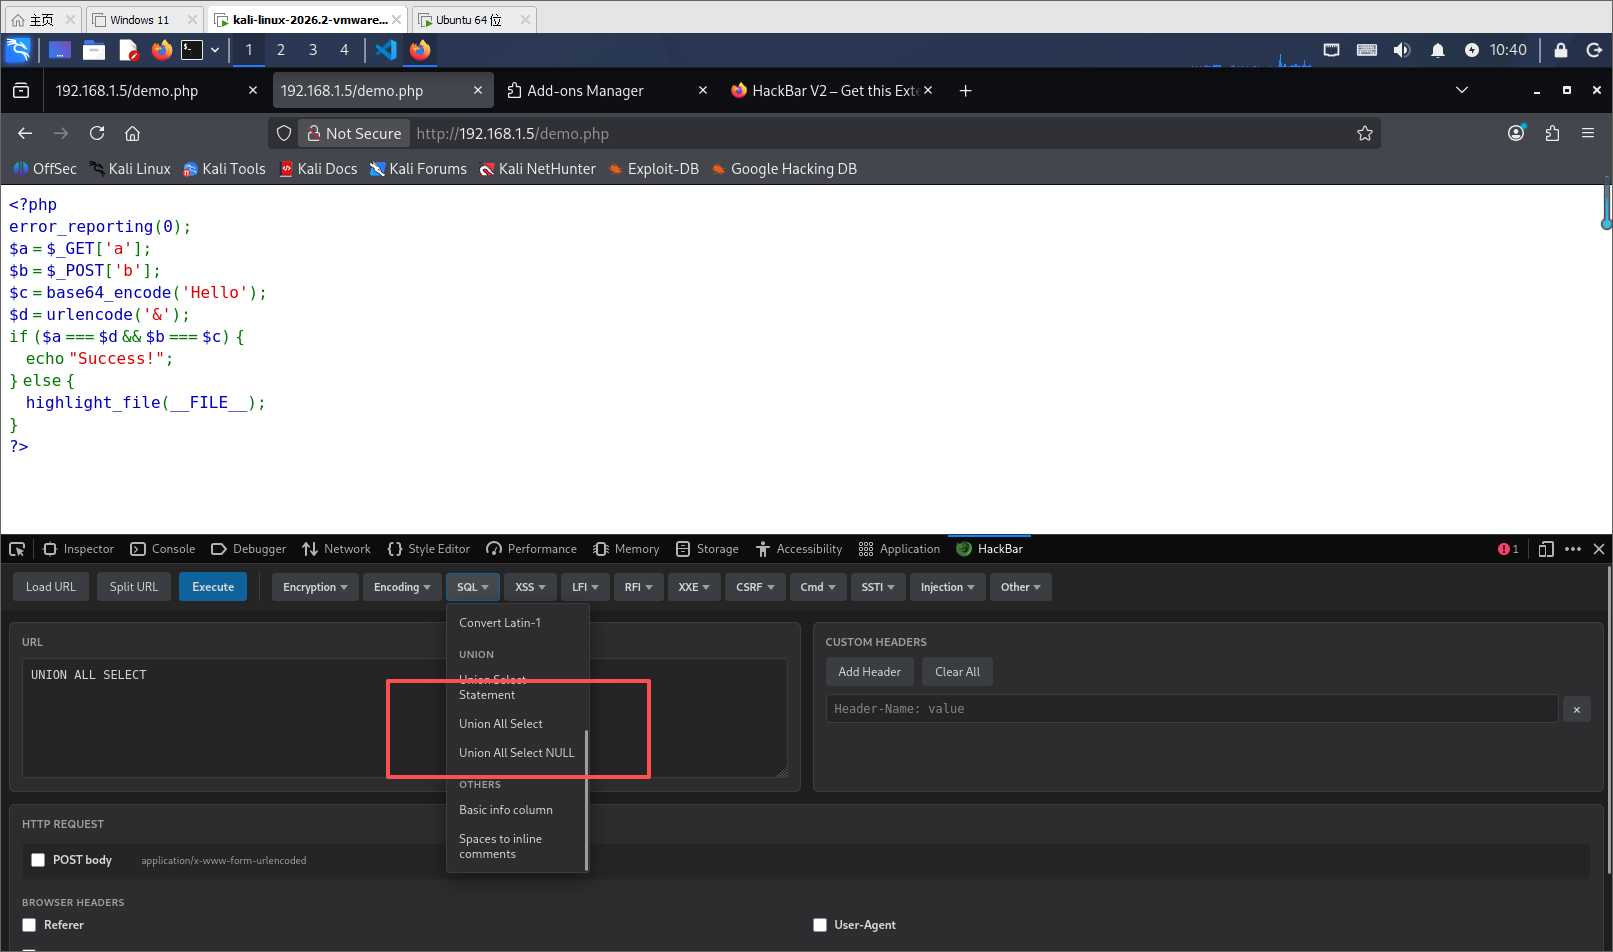Choose Union All Select NULL entry

click(517, 753)
